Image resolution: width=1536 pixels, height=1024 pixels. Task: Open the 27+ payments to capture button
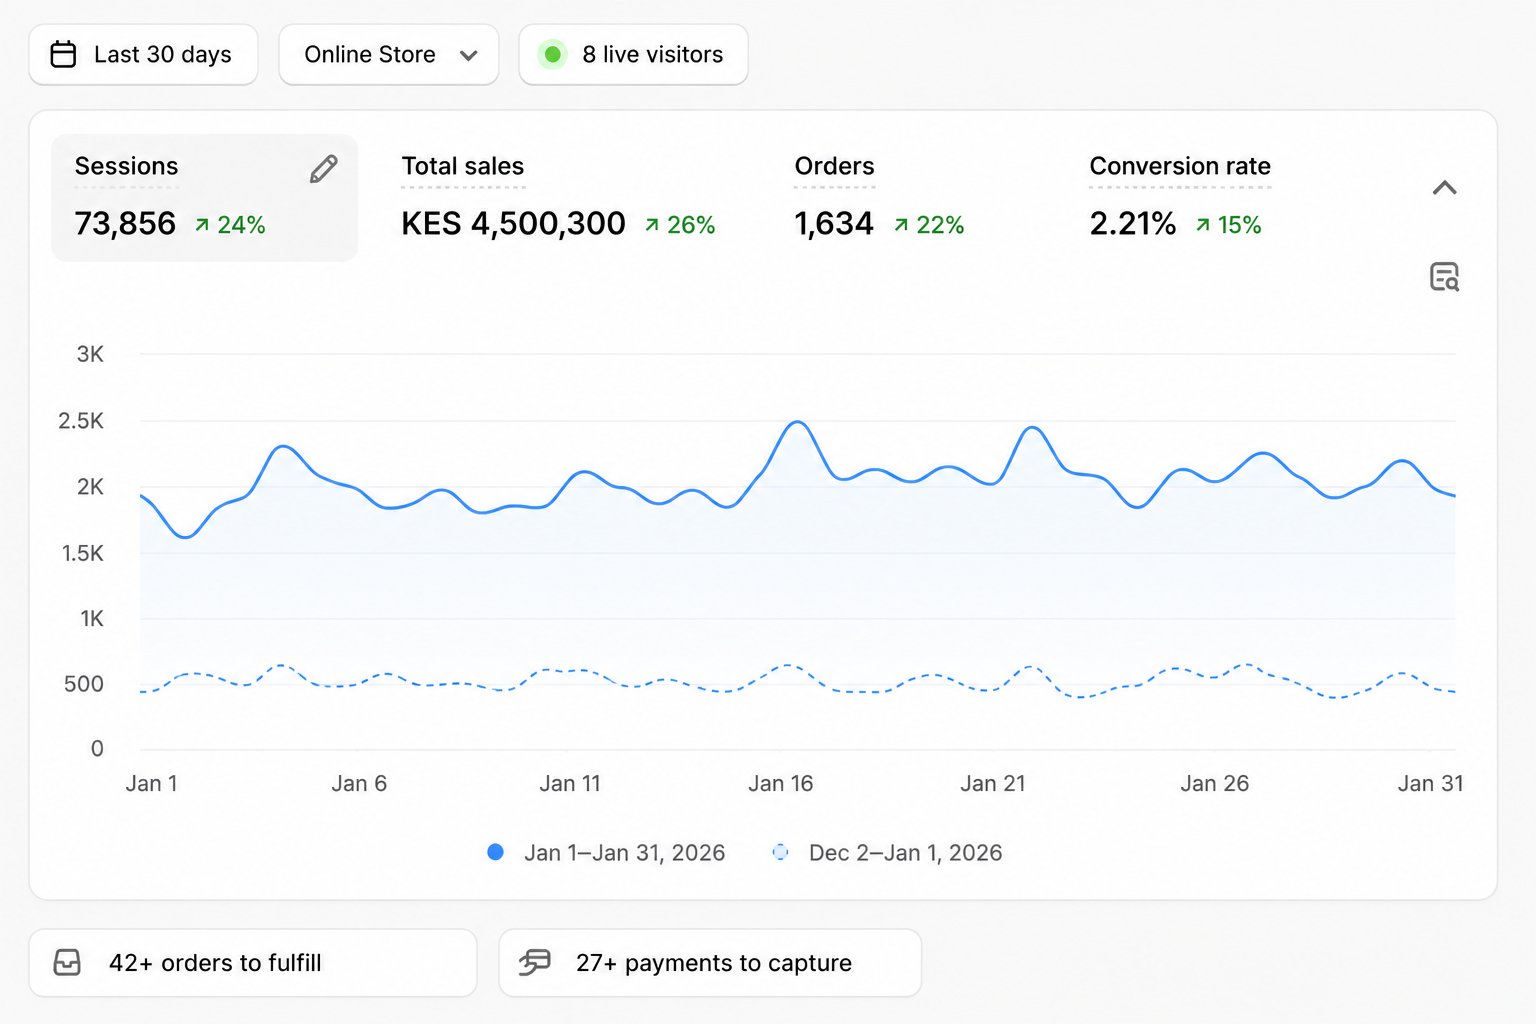710,962
